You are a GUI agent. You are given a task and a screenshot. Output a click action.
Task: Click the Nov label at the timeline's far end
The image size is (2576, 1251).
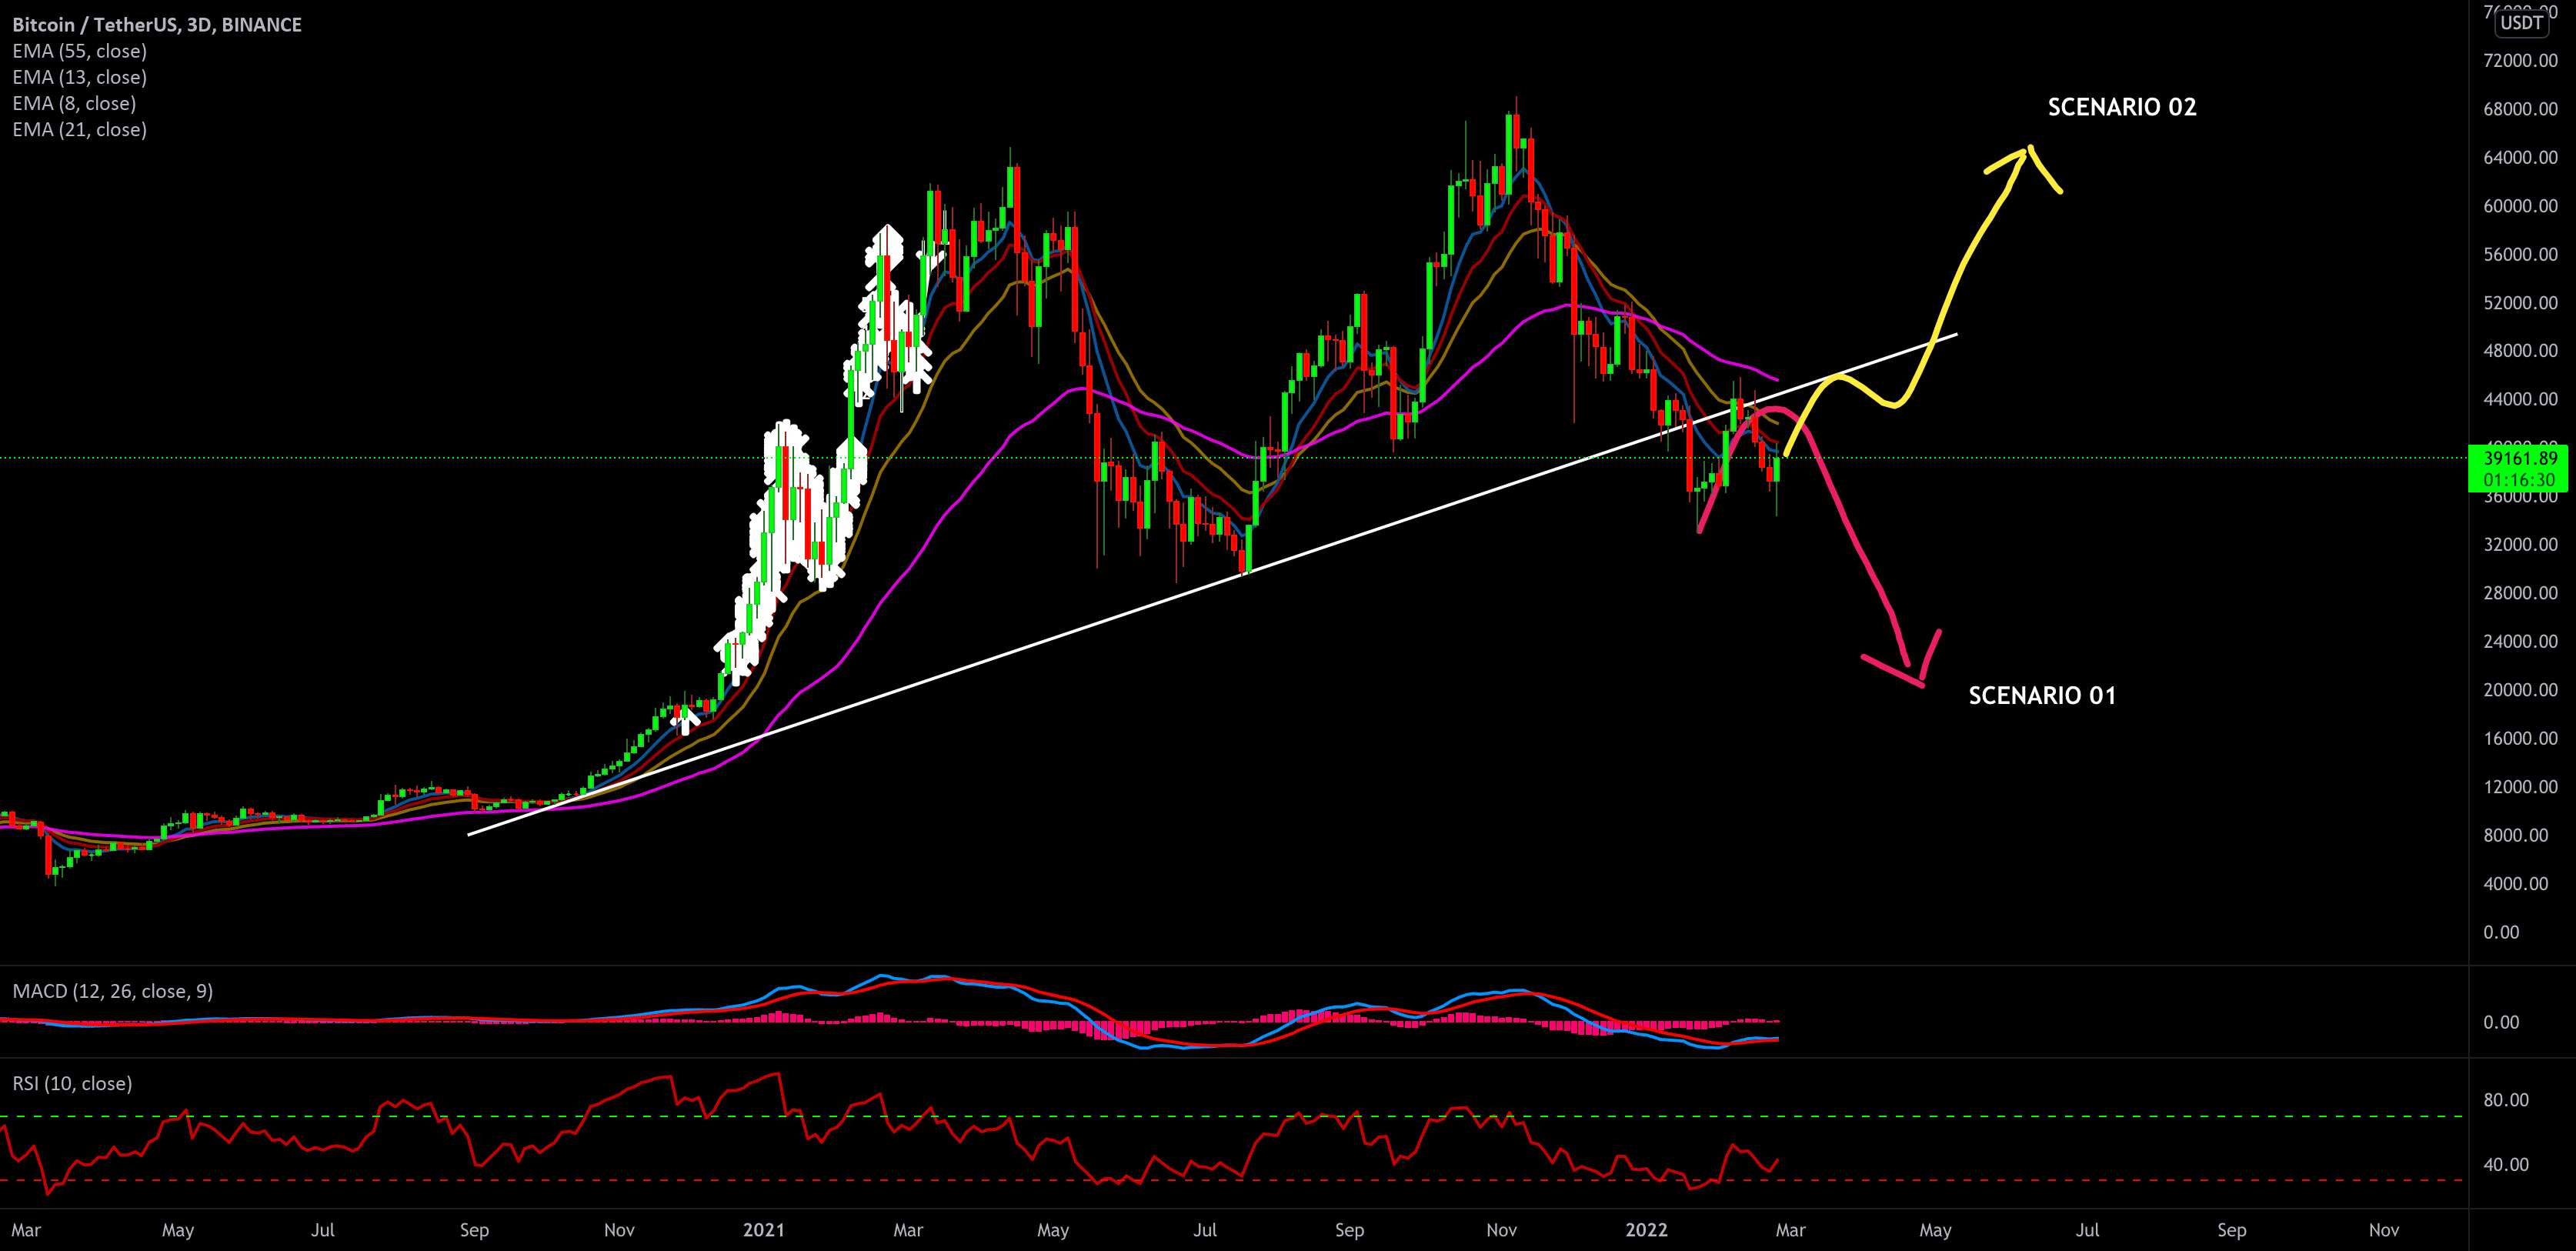[x=2385, y=1230]
